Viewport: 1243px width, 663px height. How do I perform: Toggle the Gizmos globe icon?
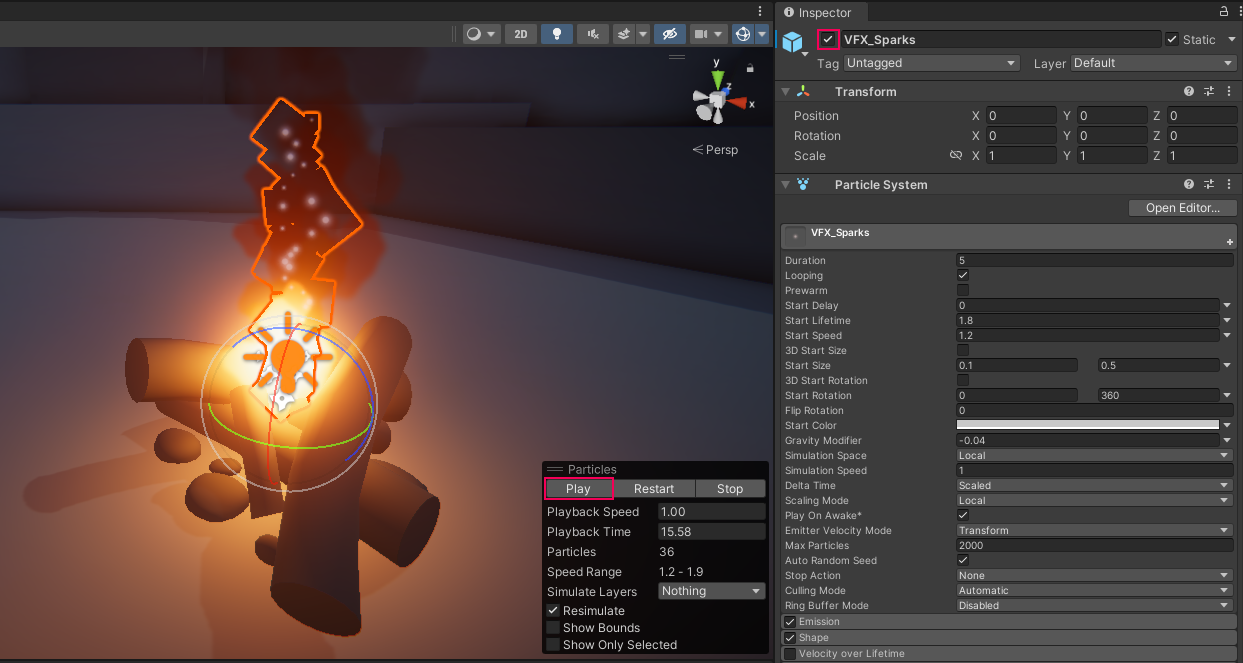click(x=743, y=34)
